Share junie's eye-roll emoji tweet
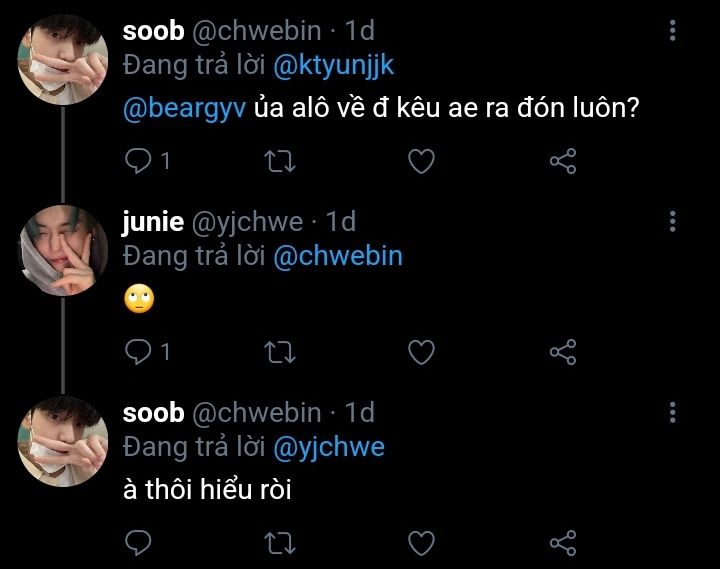Viewport: 720px width, 569px height. 564,352
